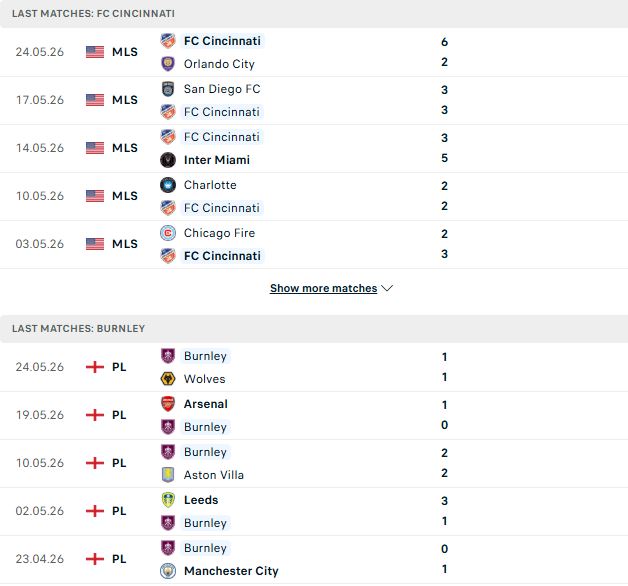Open the Inter Miami black crest icon

168,160
